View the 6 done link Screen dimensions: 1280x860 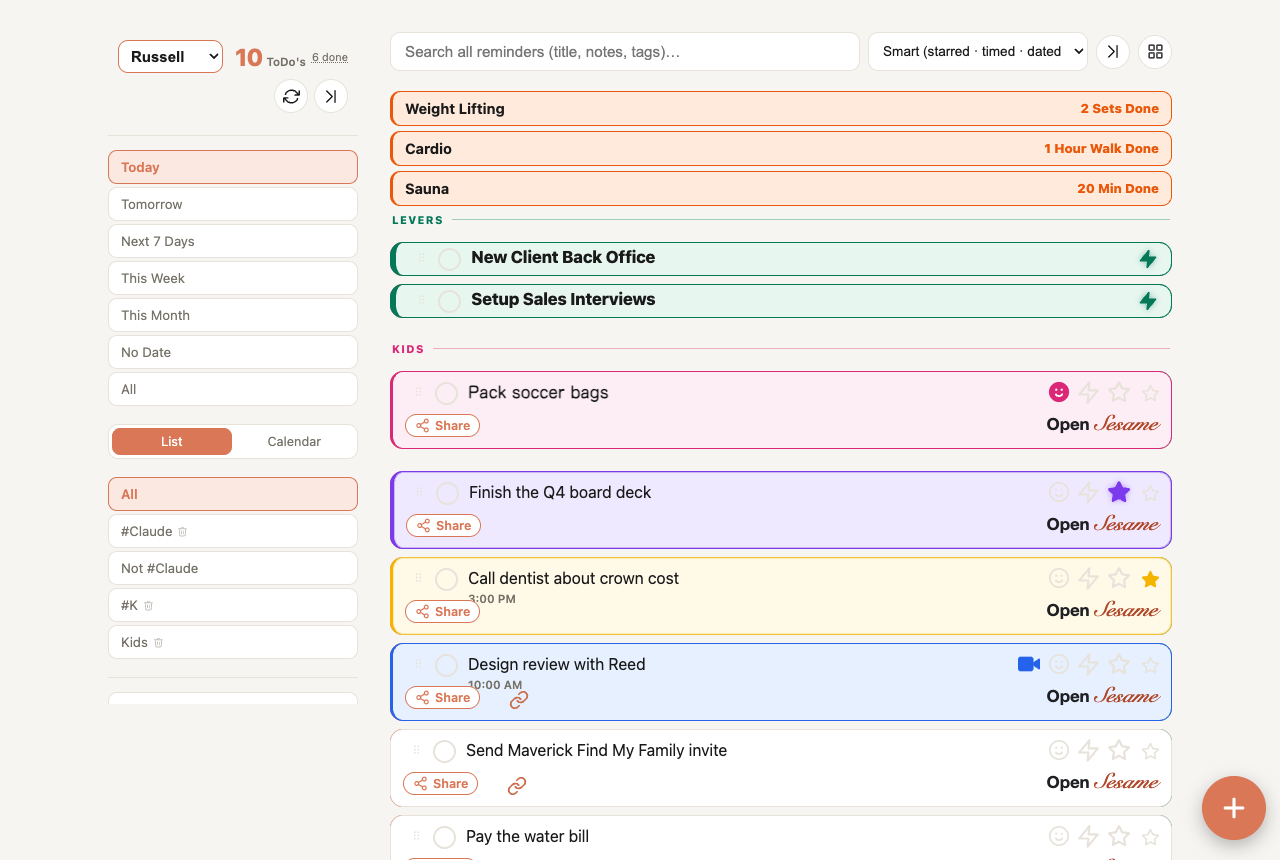[x=330, y=58]
